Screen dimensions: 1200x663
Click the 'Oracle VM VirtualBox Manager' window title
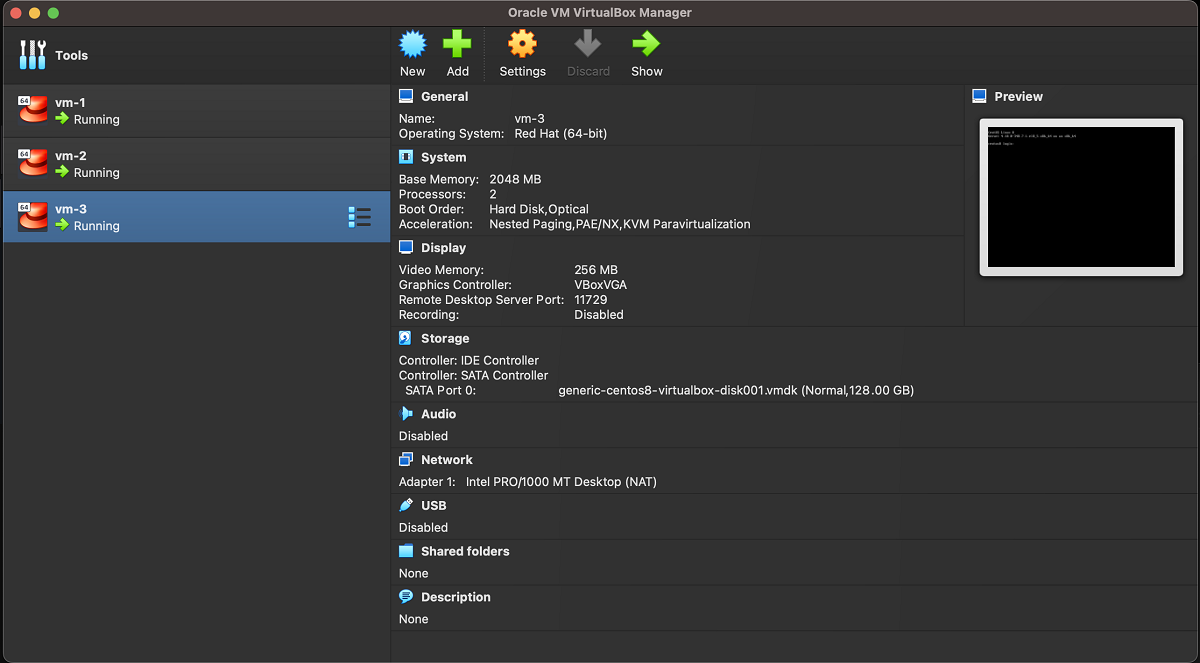(600, 13)
